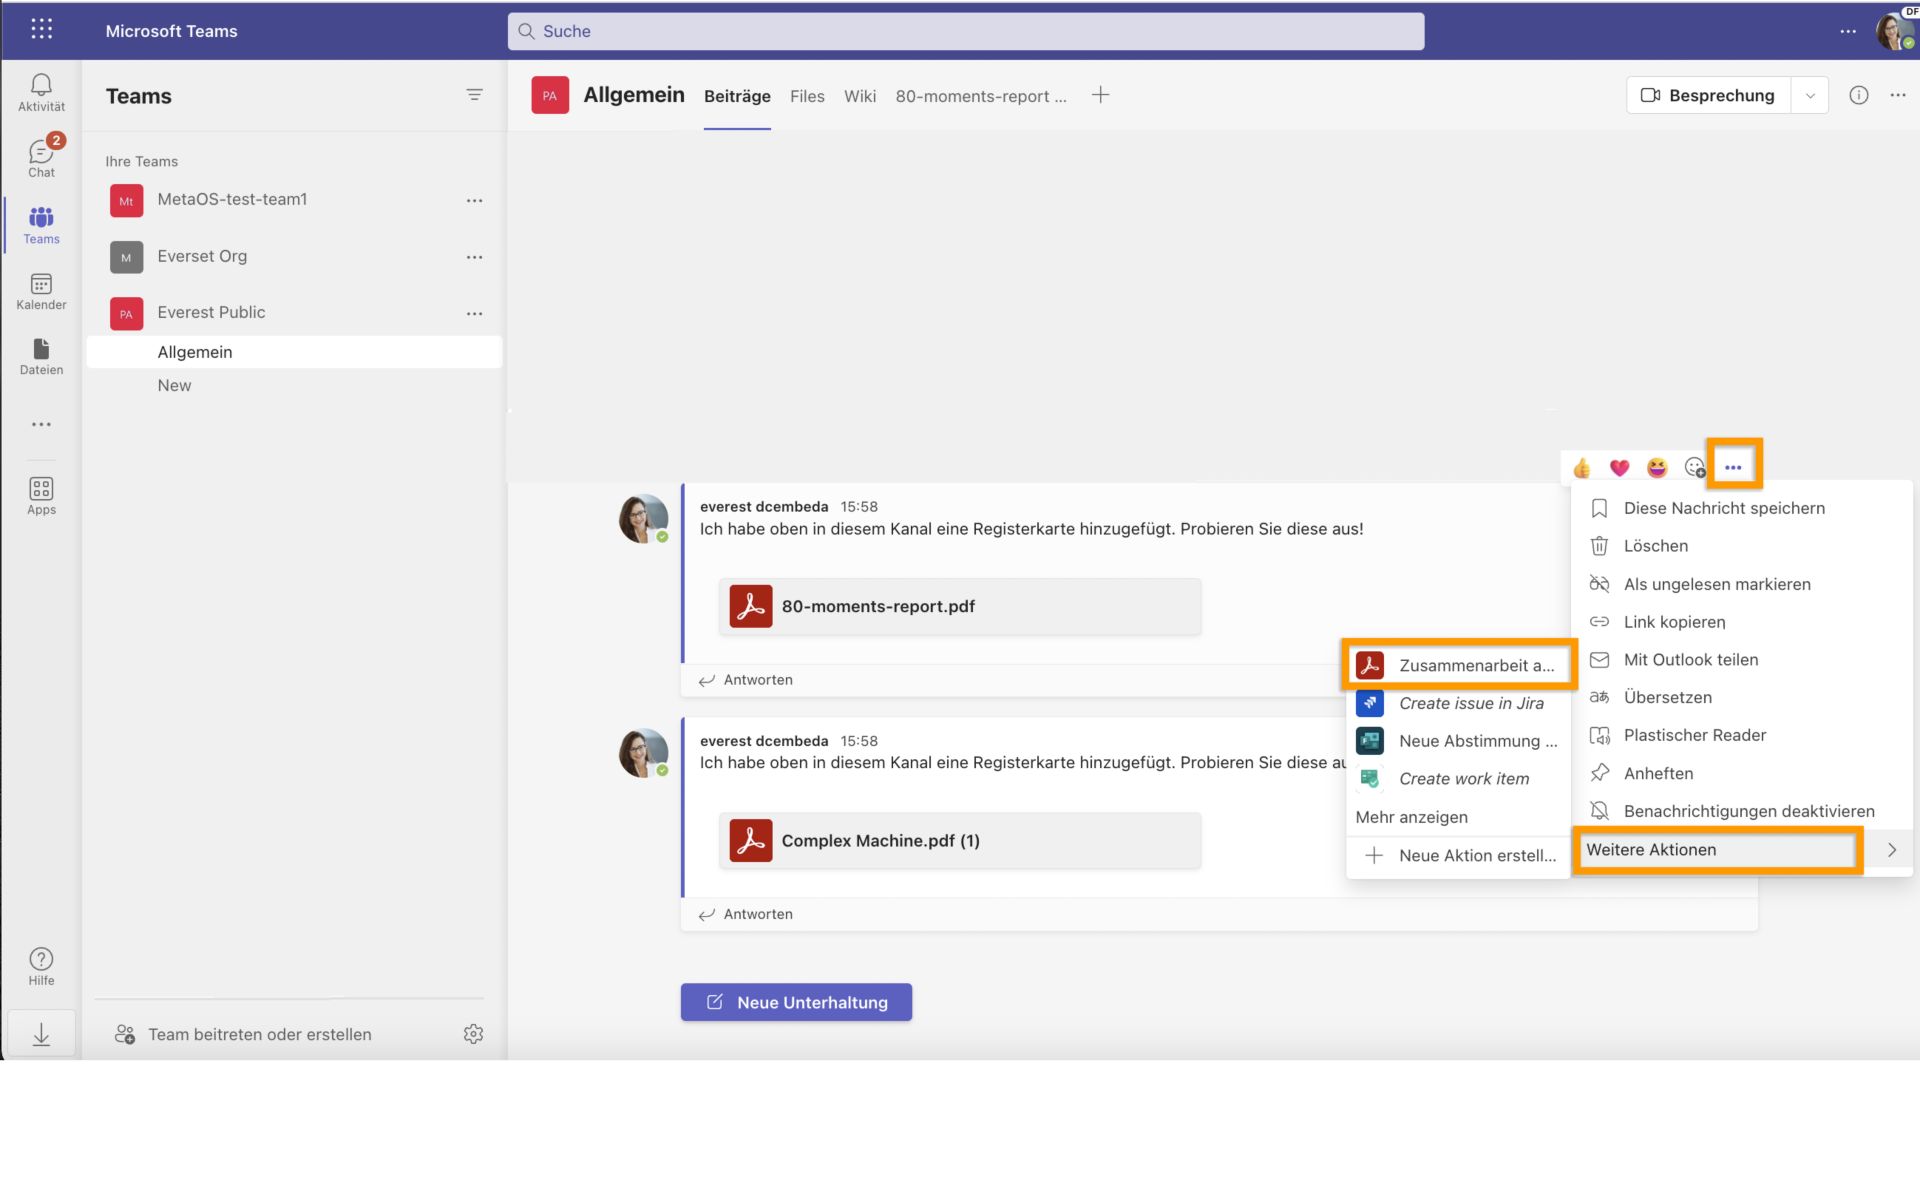This screenshot has width=1920, height=1183.
Task: Switch to Beiträge tab
Action: [x=737, y=96]
